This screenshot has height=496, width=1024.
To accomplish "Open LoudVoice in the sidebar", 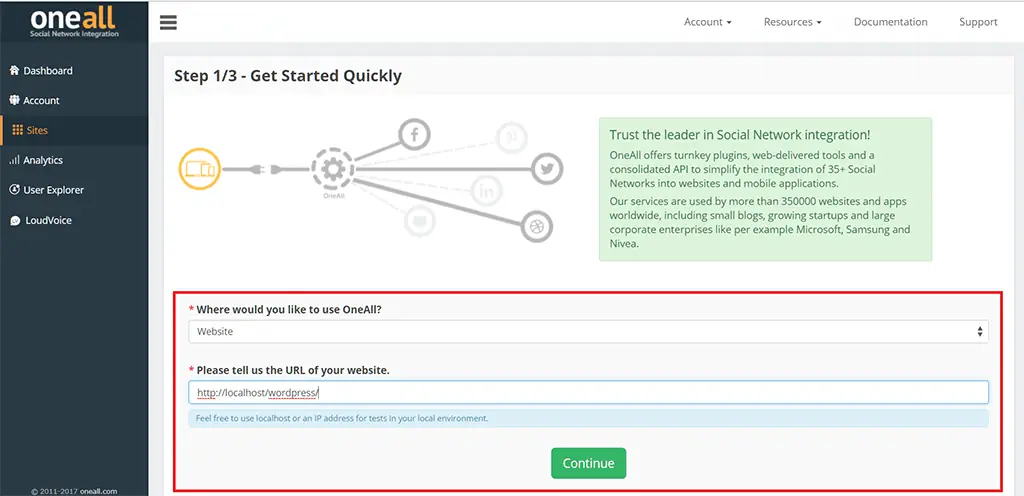I will [x=74, y=221].
